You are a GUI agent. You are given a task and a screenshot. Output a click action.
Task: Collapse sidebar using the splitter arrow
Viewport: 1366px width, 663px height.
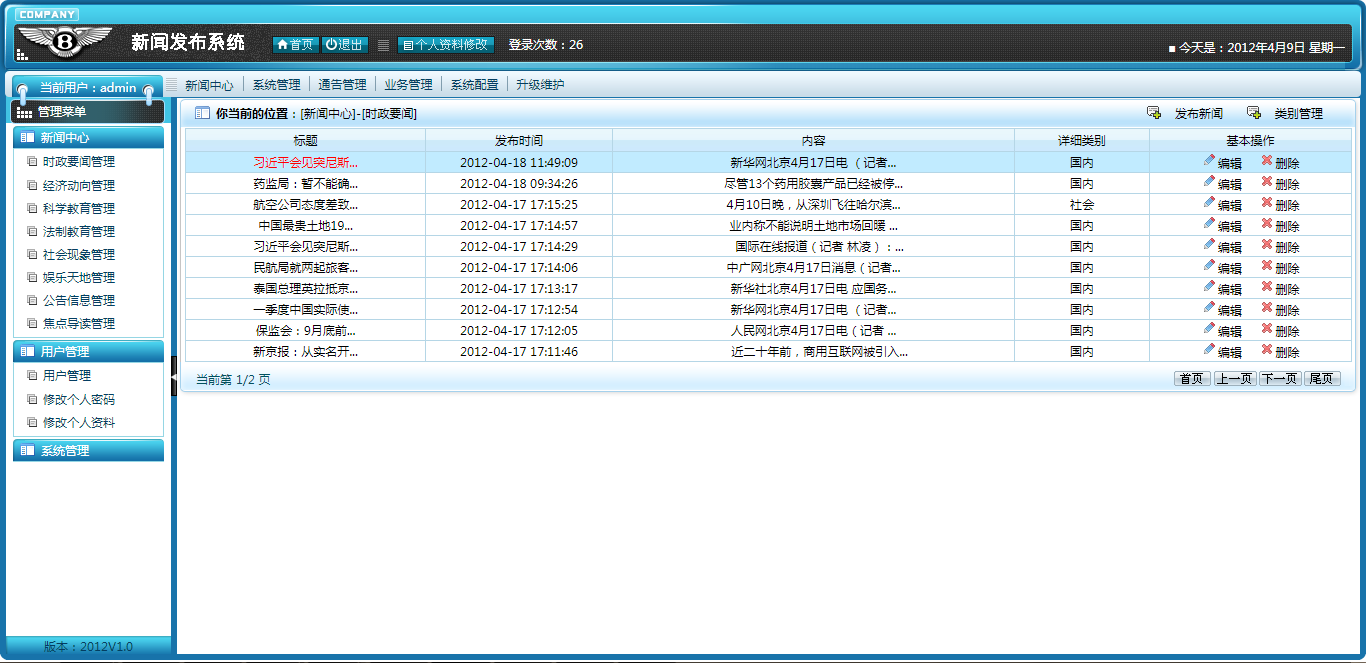(x=174, y=376)
